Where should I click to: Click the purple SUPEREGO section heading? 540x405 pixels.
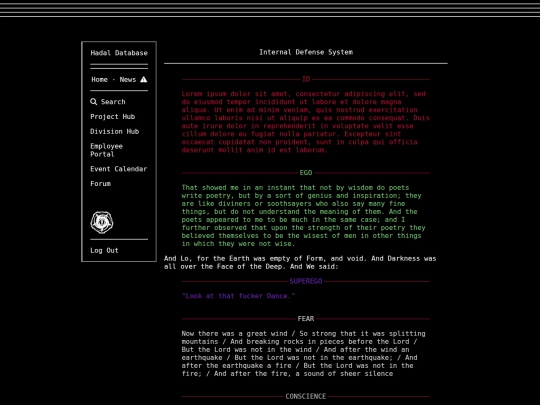(x=306, y=281)
